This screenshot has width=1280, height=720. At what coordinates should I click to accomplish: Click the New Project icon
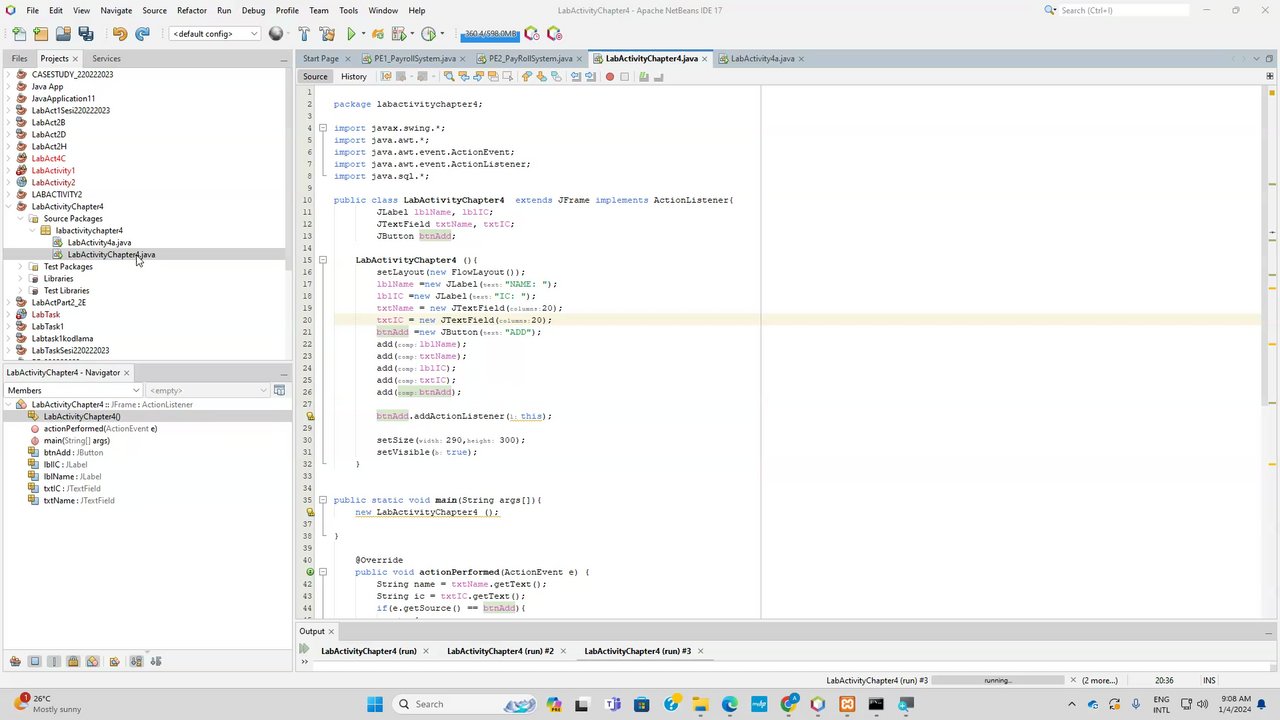(41, 34)
